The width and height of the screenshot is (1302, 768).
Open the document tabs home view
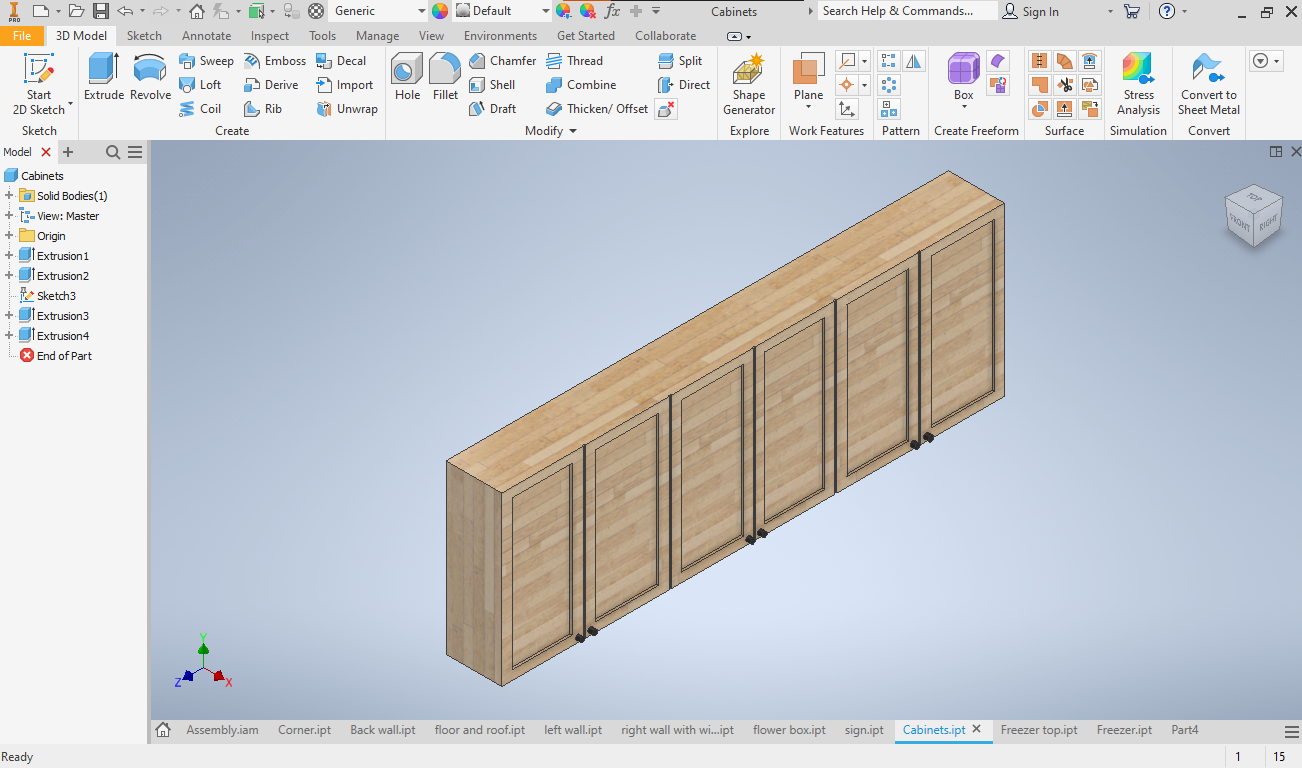(163, 730)
